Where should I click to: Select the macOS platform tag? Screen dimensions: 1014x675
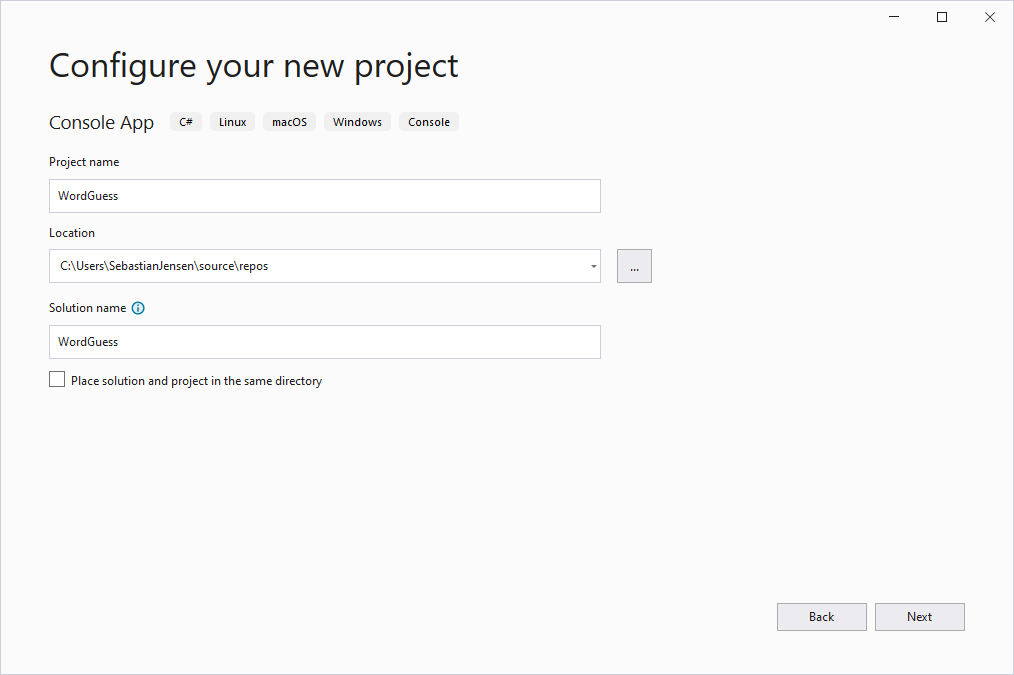tap(289, 122)
